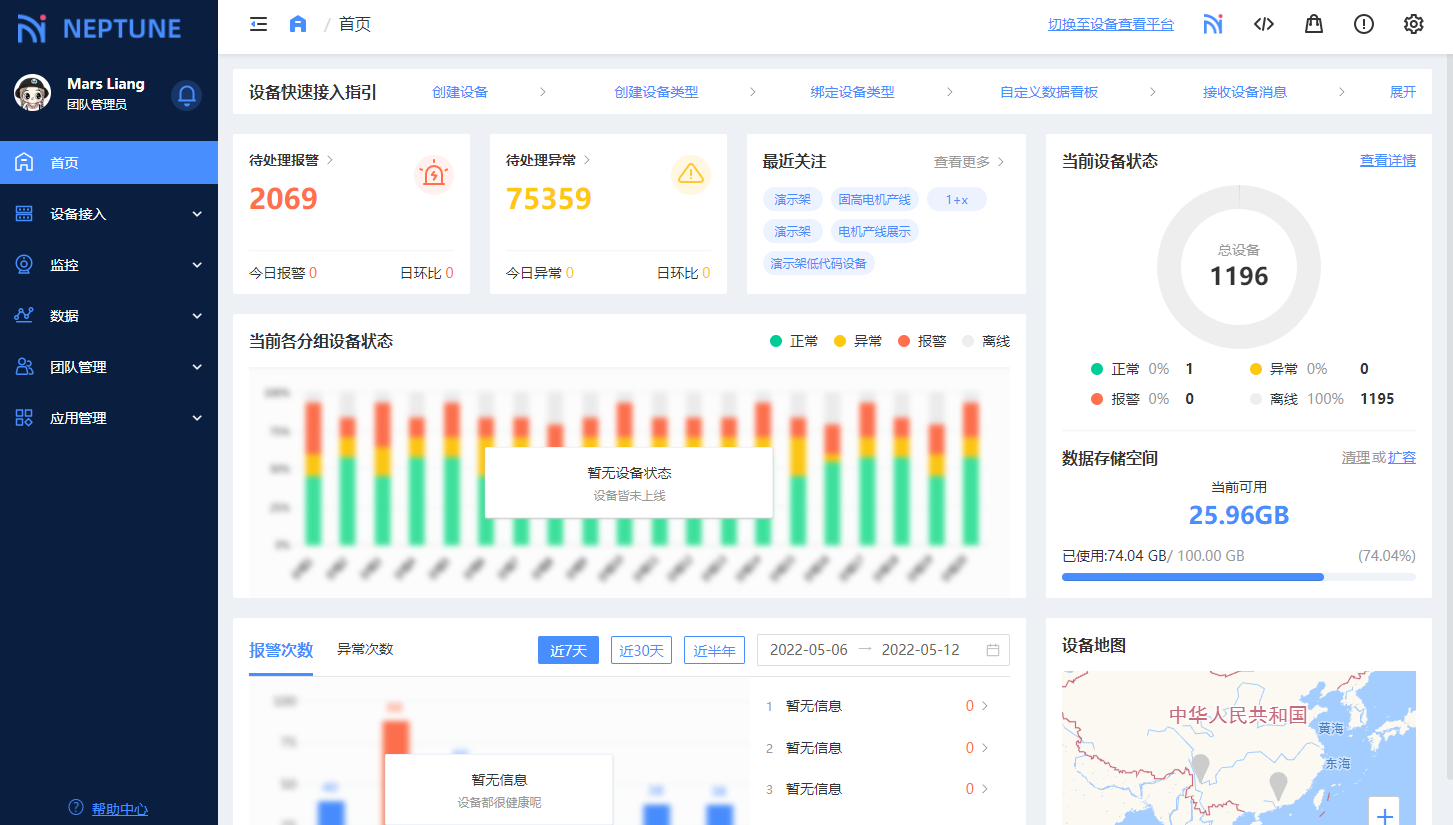Expand the 团队管理 sidebar menu
1453x825 pixels.
pyautogui.click(x=108, y=367)
